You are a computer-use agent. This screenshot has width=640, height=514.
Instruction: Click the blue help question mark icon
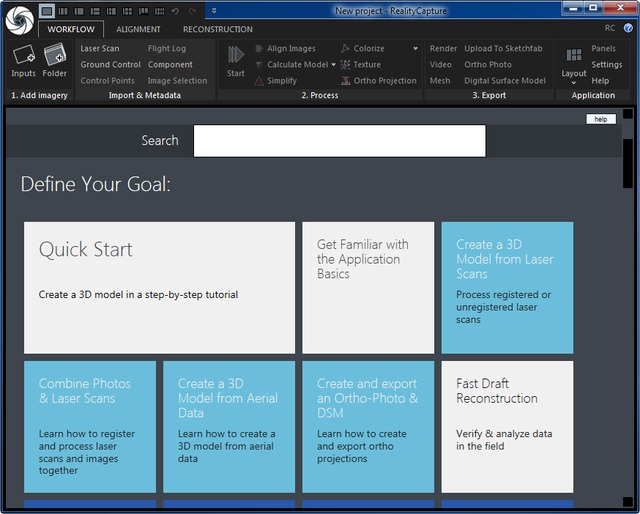(x=626, y=28)
